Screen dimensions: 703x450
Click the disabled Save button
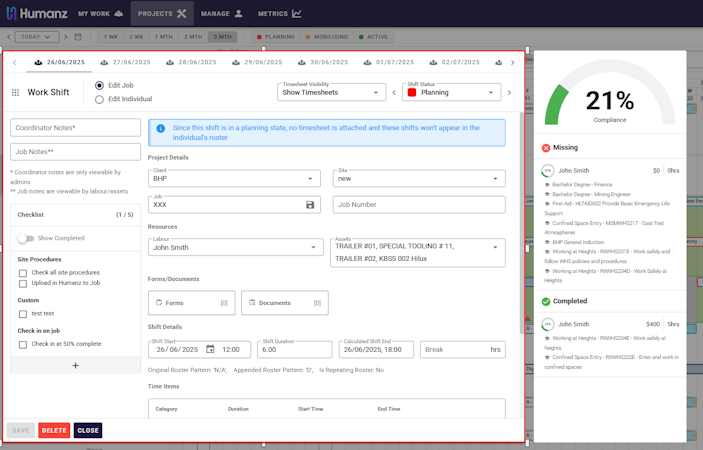coord(21,430)
